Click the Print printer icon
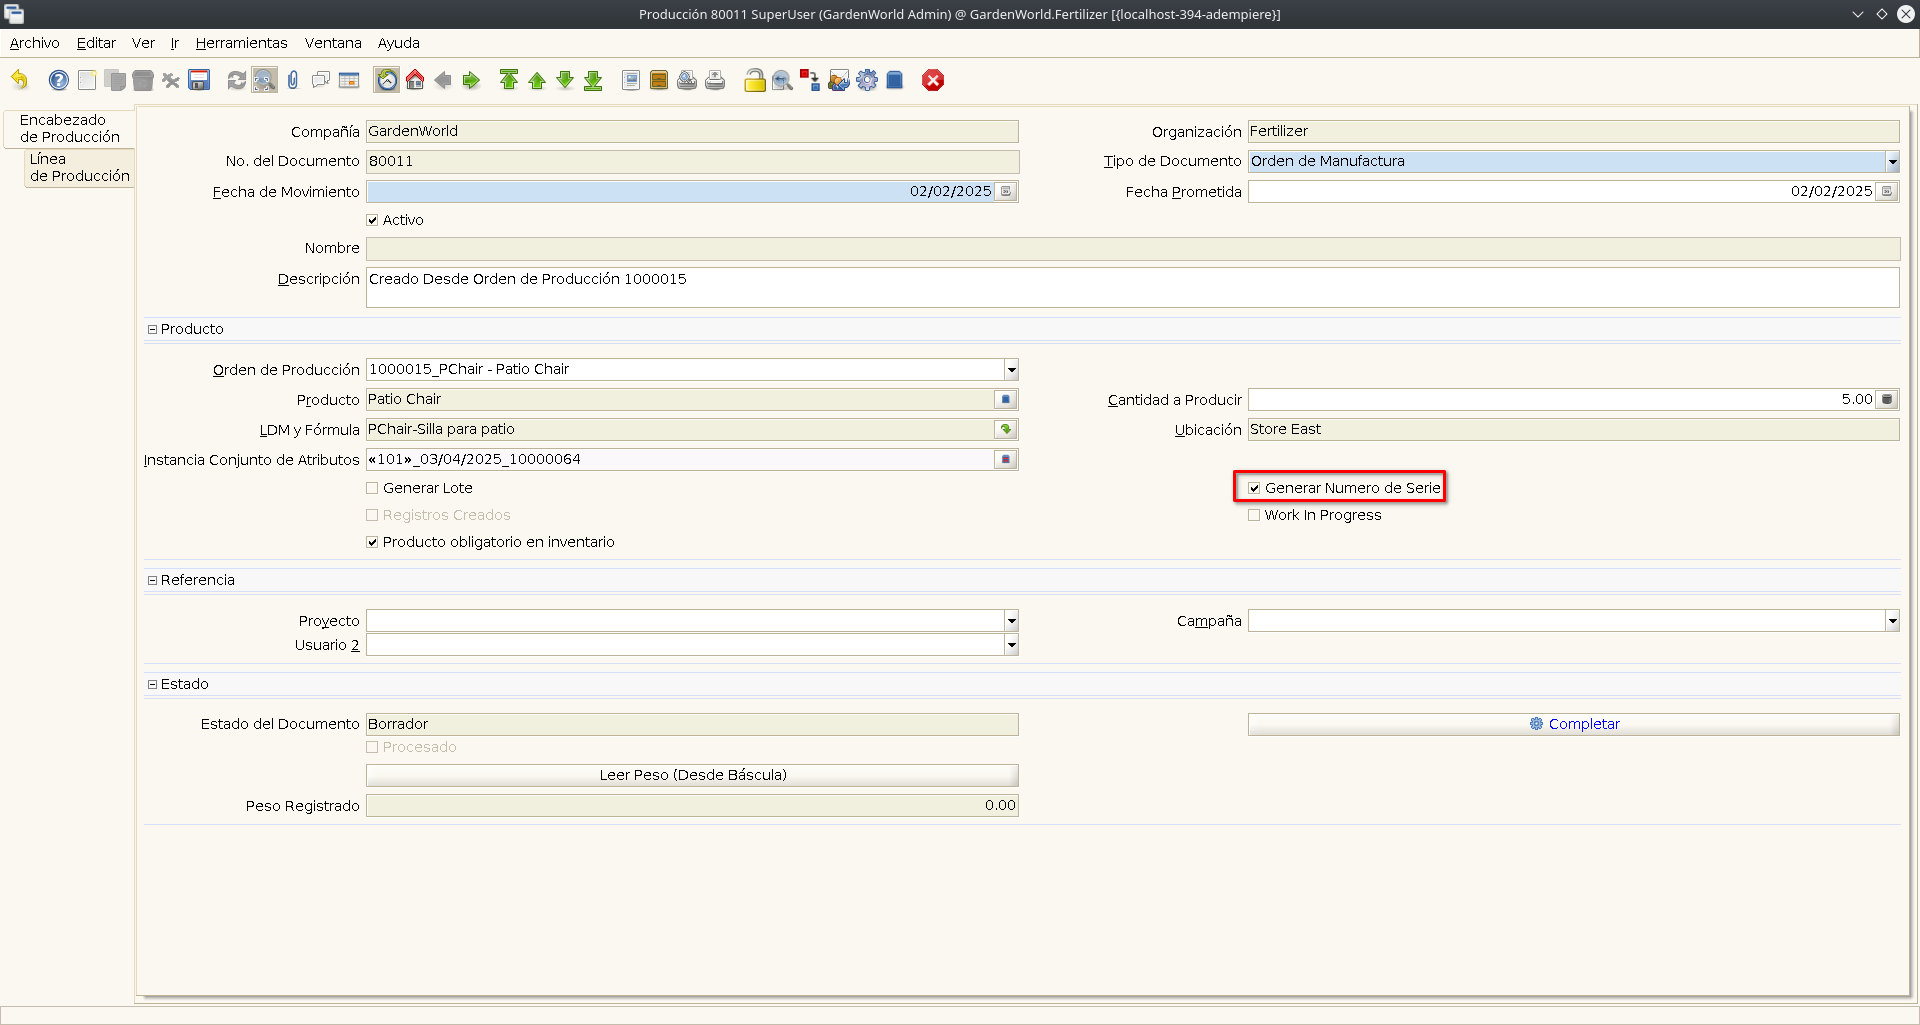 [715, 80]
